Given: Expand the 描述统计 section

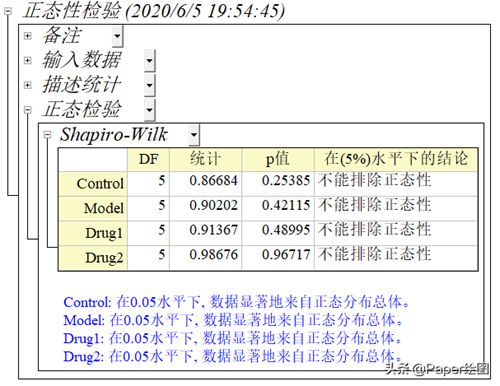Looking at the screenshot, I should (28, 85).
